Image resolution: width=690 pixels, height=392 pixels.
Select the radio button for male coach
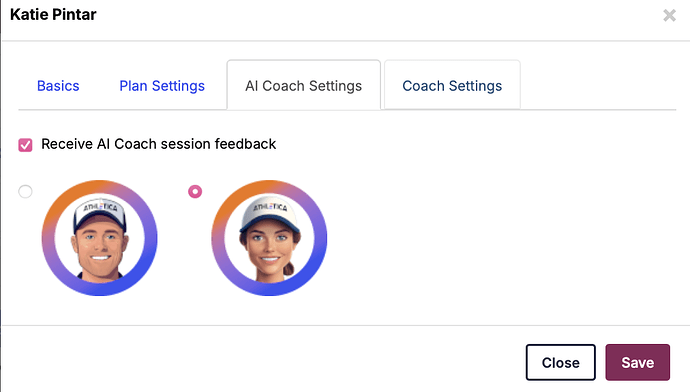point(25,192)
